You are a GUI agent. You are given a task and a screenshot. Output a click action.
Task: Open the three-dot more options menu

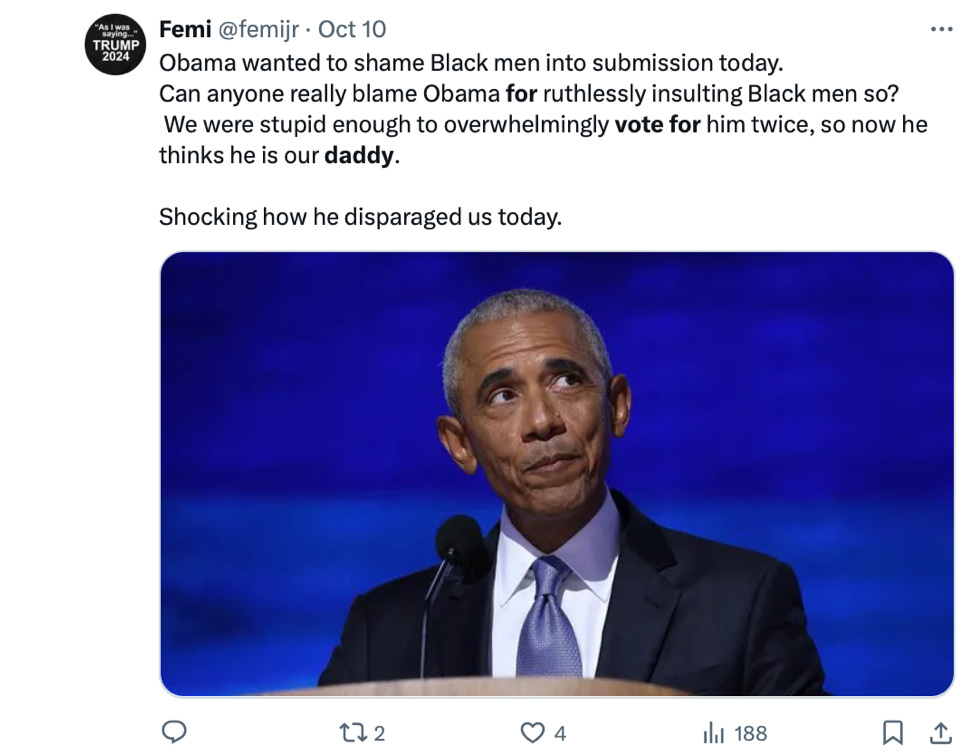941,29
